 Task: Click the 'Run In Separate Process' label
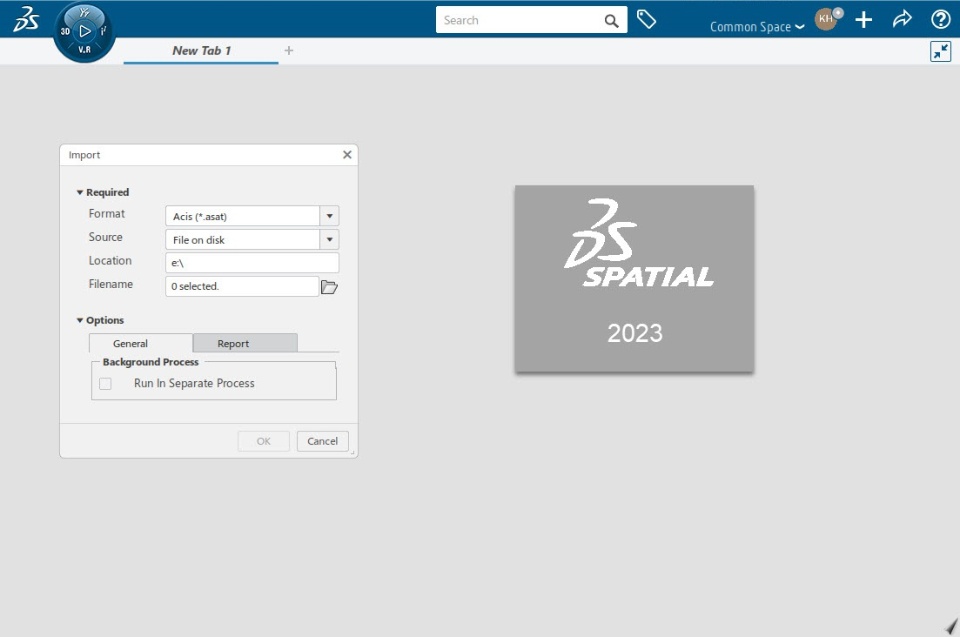194,383
